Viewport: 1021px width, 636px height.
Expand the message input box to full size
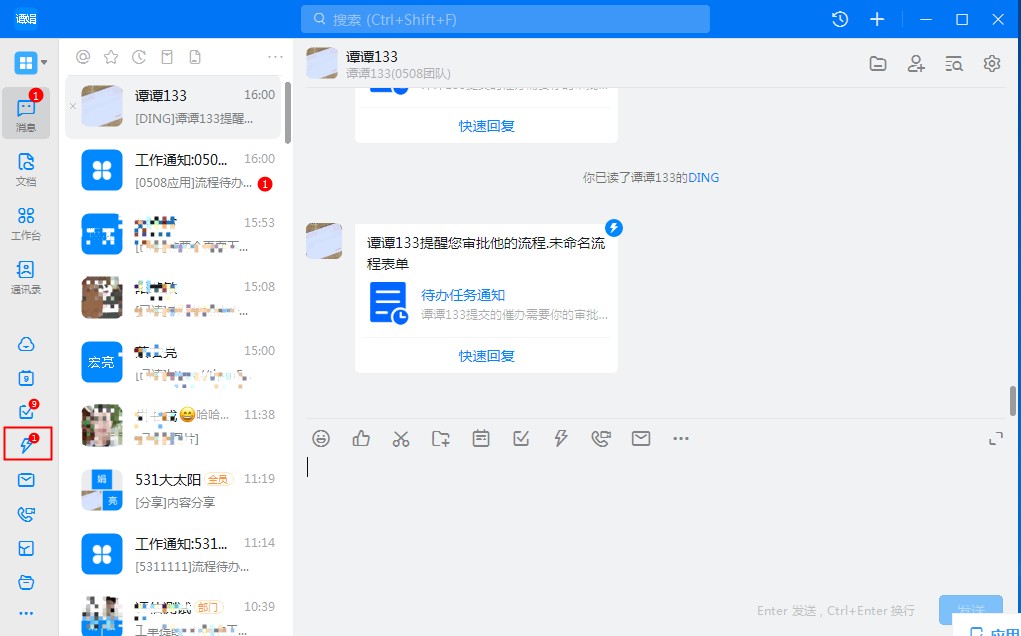[995, 438]
